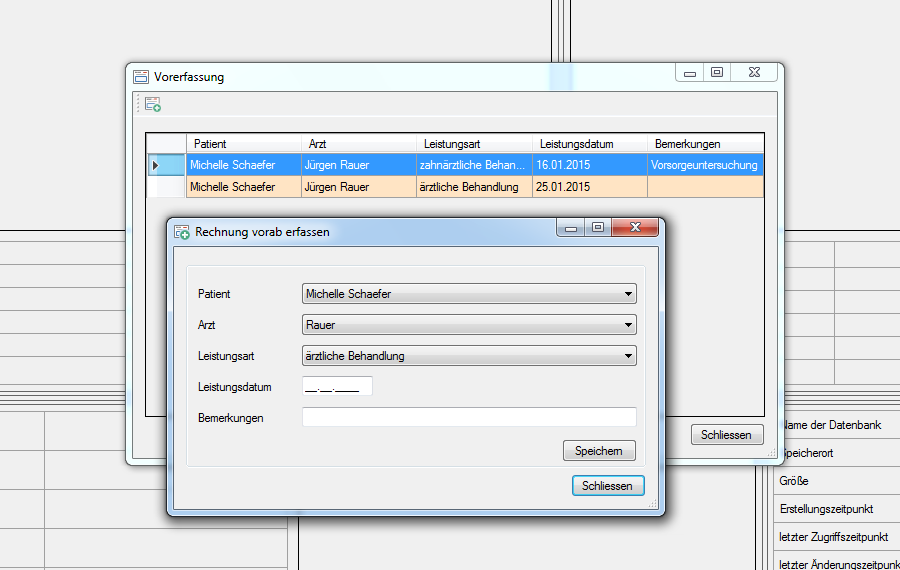Maximize the Rechnung vorab erfassen dialog
900x570 pixels.
click(x=598, y=229)
